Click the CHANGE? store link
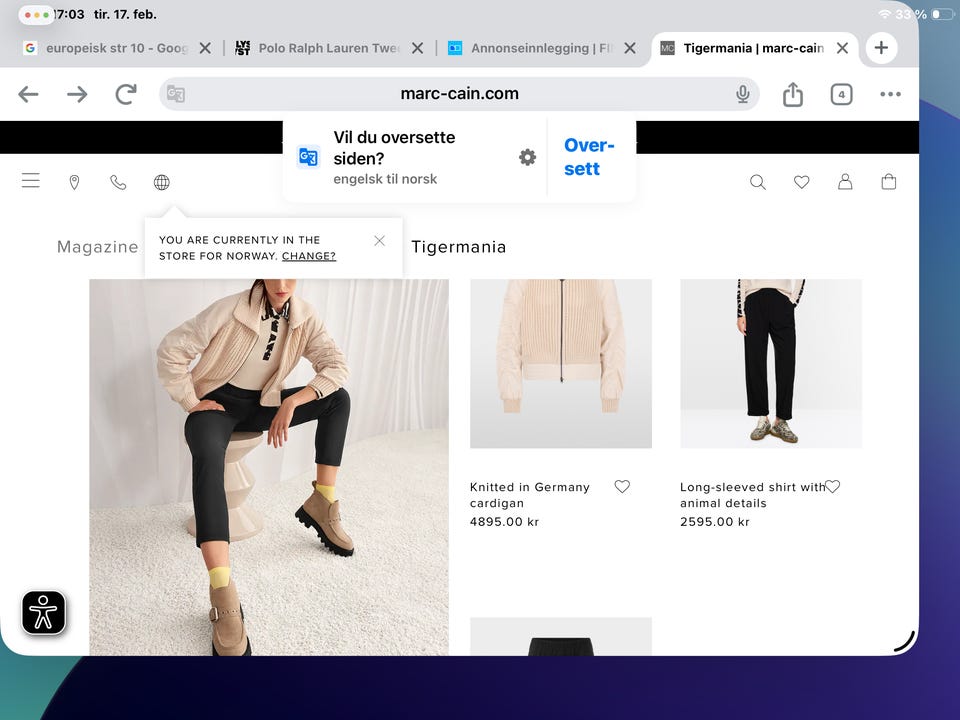 [x=309, y=256]
